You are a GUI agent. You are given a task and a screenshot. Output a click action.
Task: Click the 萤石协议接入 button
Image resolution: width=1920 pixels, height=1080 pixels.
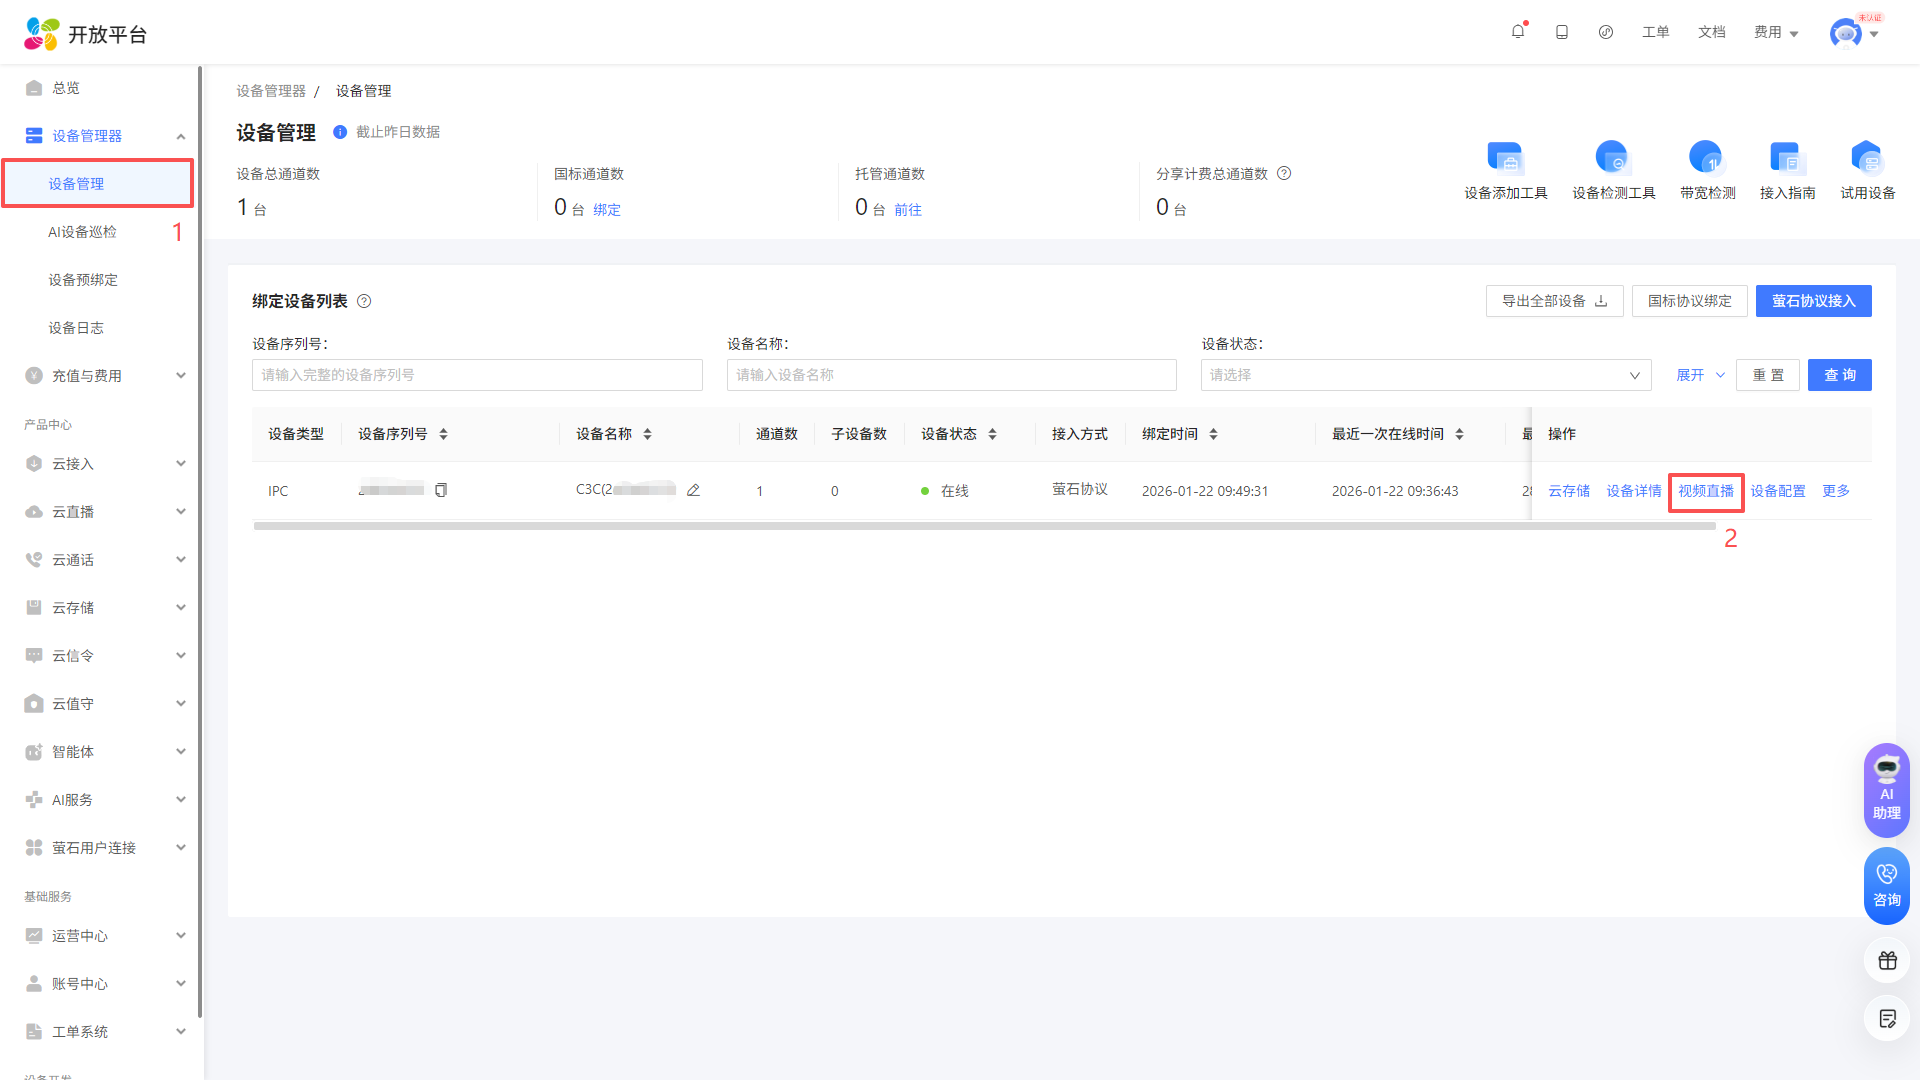coord(1812,301)
